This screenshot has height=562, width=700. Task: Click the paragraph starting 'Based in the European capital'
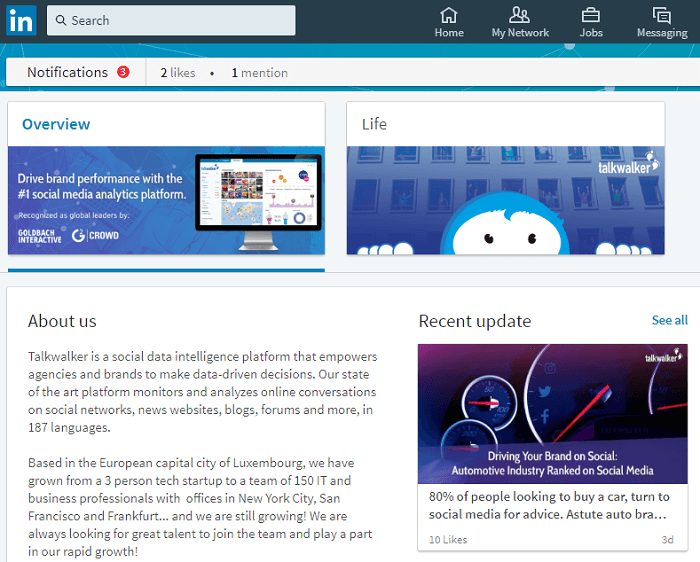[200, 507]
